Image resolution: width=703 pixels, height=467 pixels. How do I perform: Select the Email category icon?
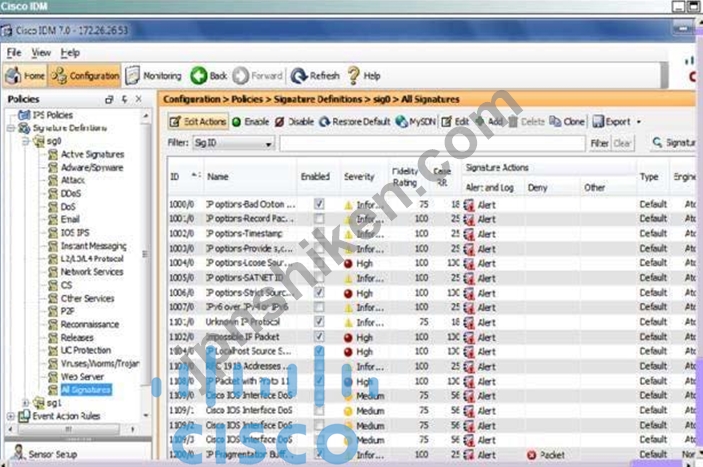(x=53, y=220)
